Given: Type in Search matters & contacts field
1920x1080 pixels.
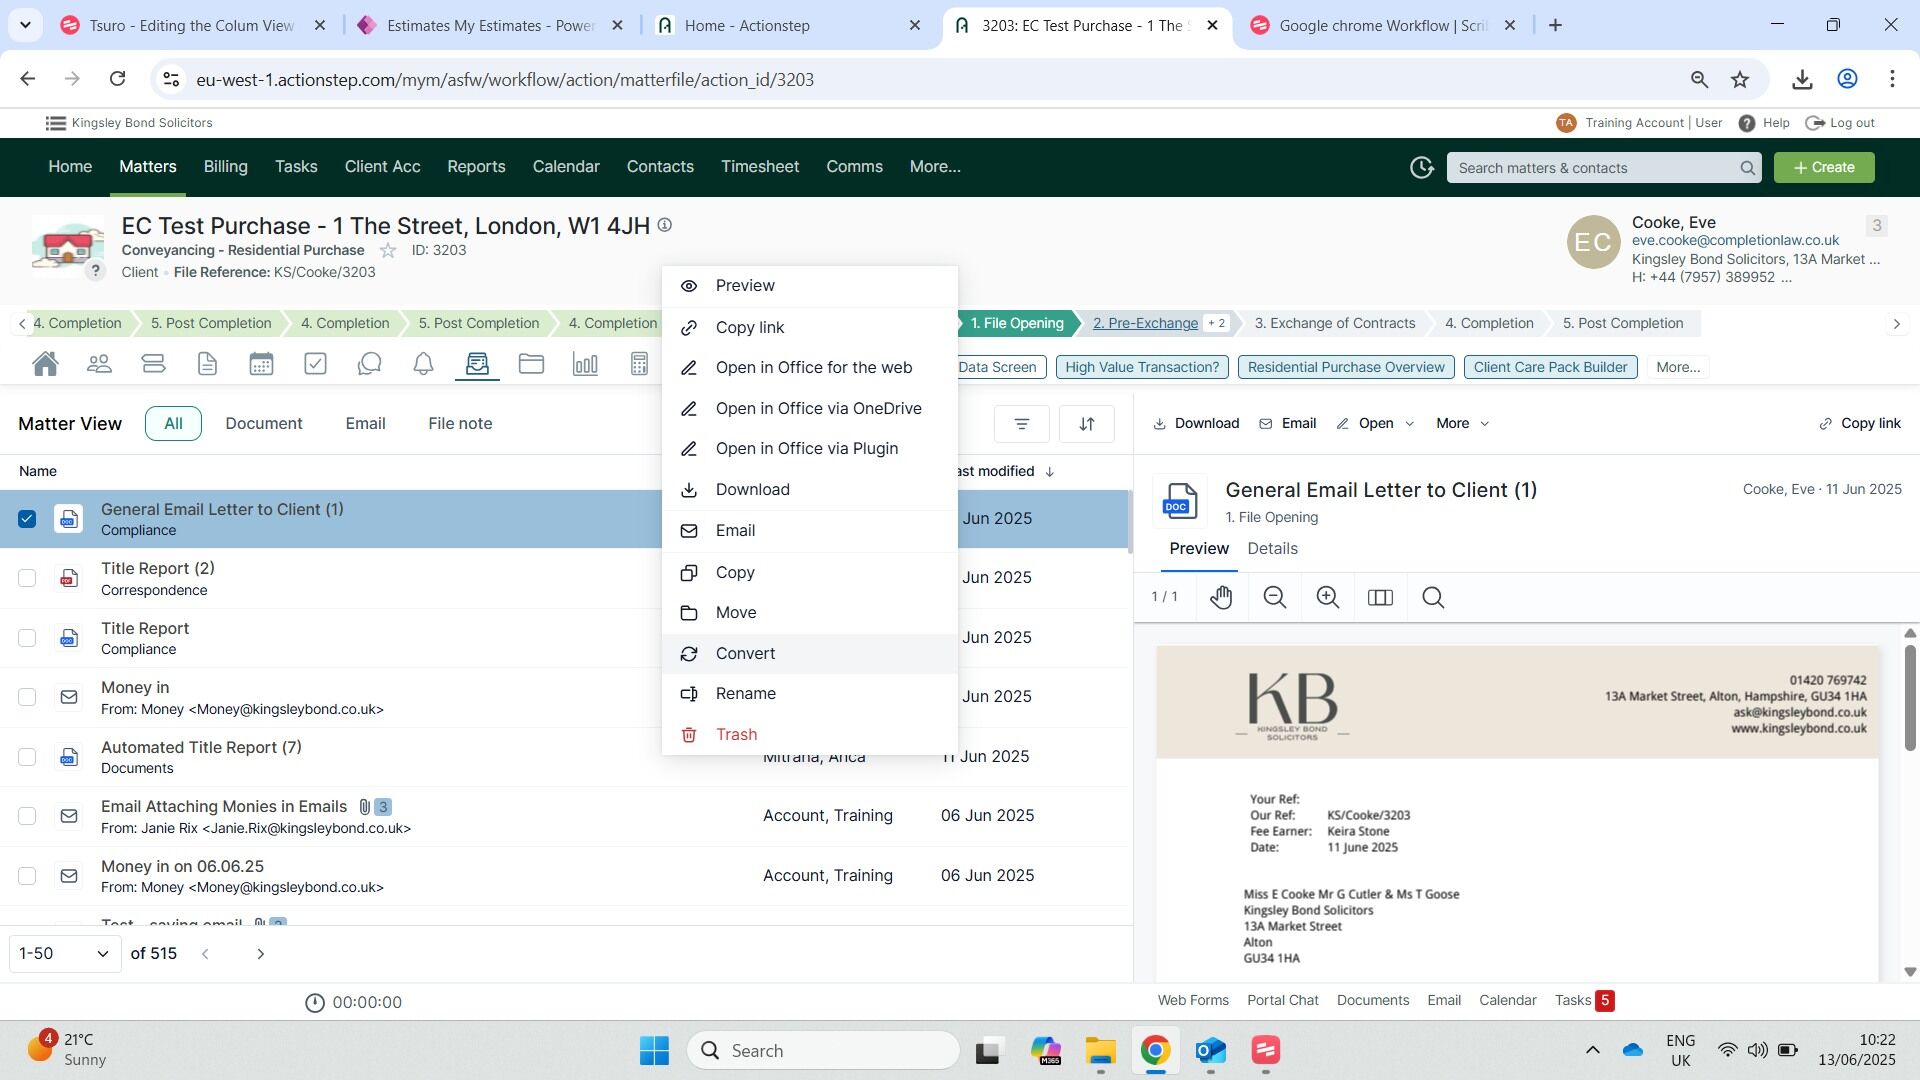Looking at the screenshot, I should (1592, 168).
